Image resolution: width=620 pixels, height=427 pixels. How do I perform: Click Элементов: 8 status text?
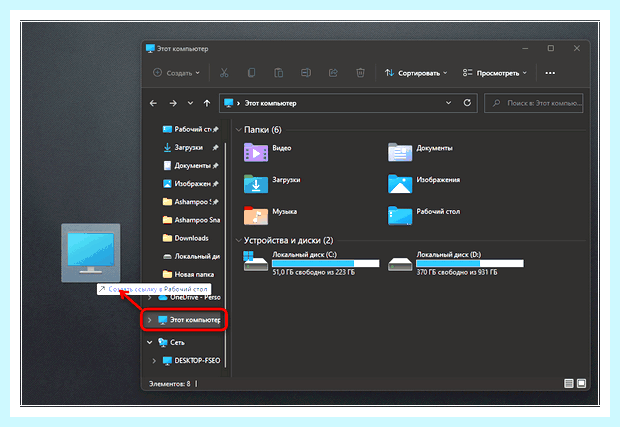coord(170,384)
